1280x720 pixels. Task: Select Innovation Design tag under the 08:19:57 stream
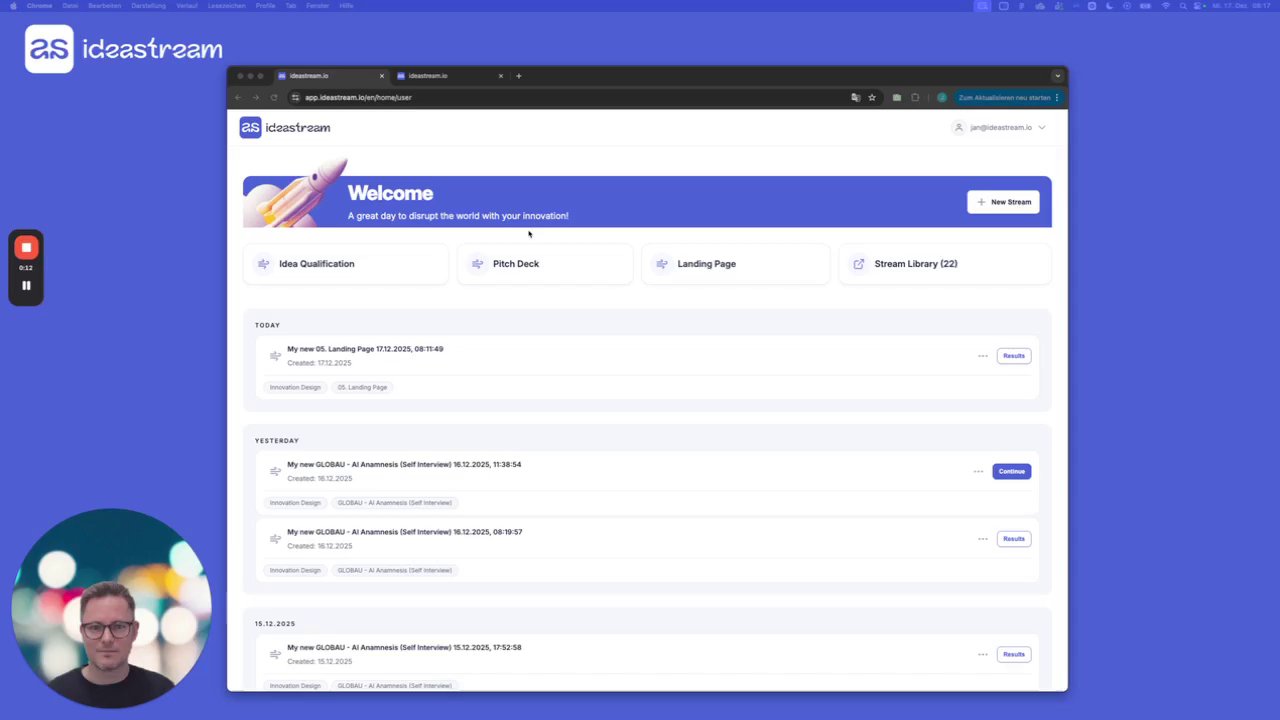click(295, 570)
